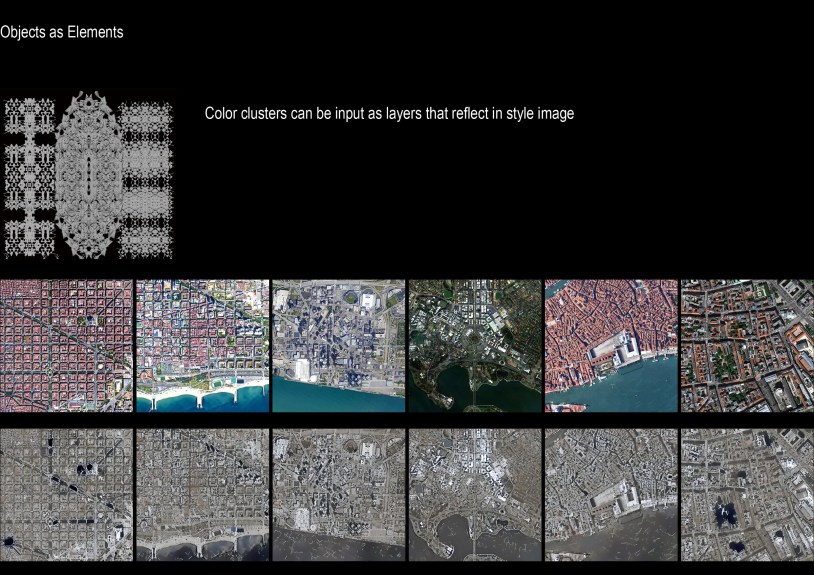Screen dimensions: 814x575
Task: Click the grayscale downtown skyscraper styled image
Action: click(338, 494)
